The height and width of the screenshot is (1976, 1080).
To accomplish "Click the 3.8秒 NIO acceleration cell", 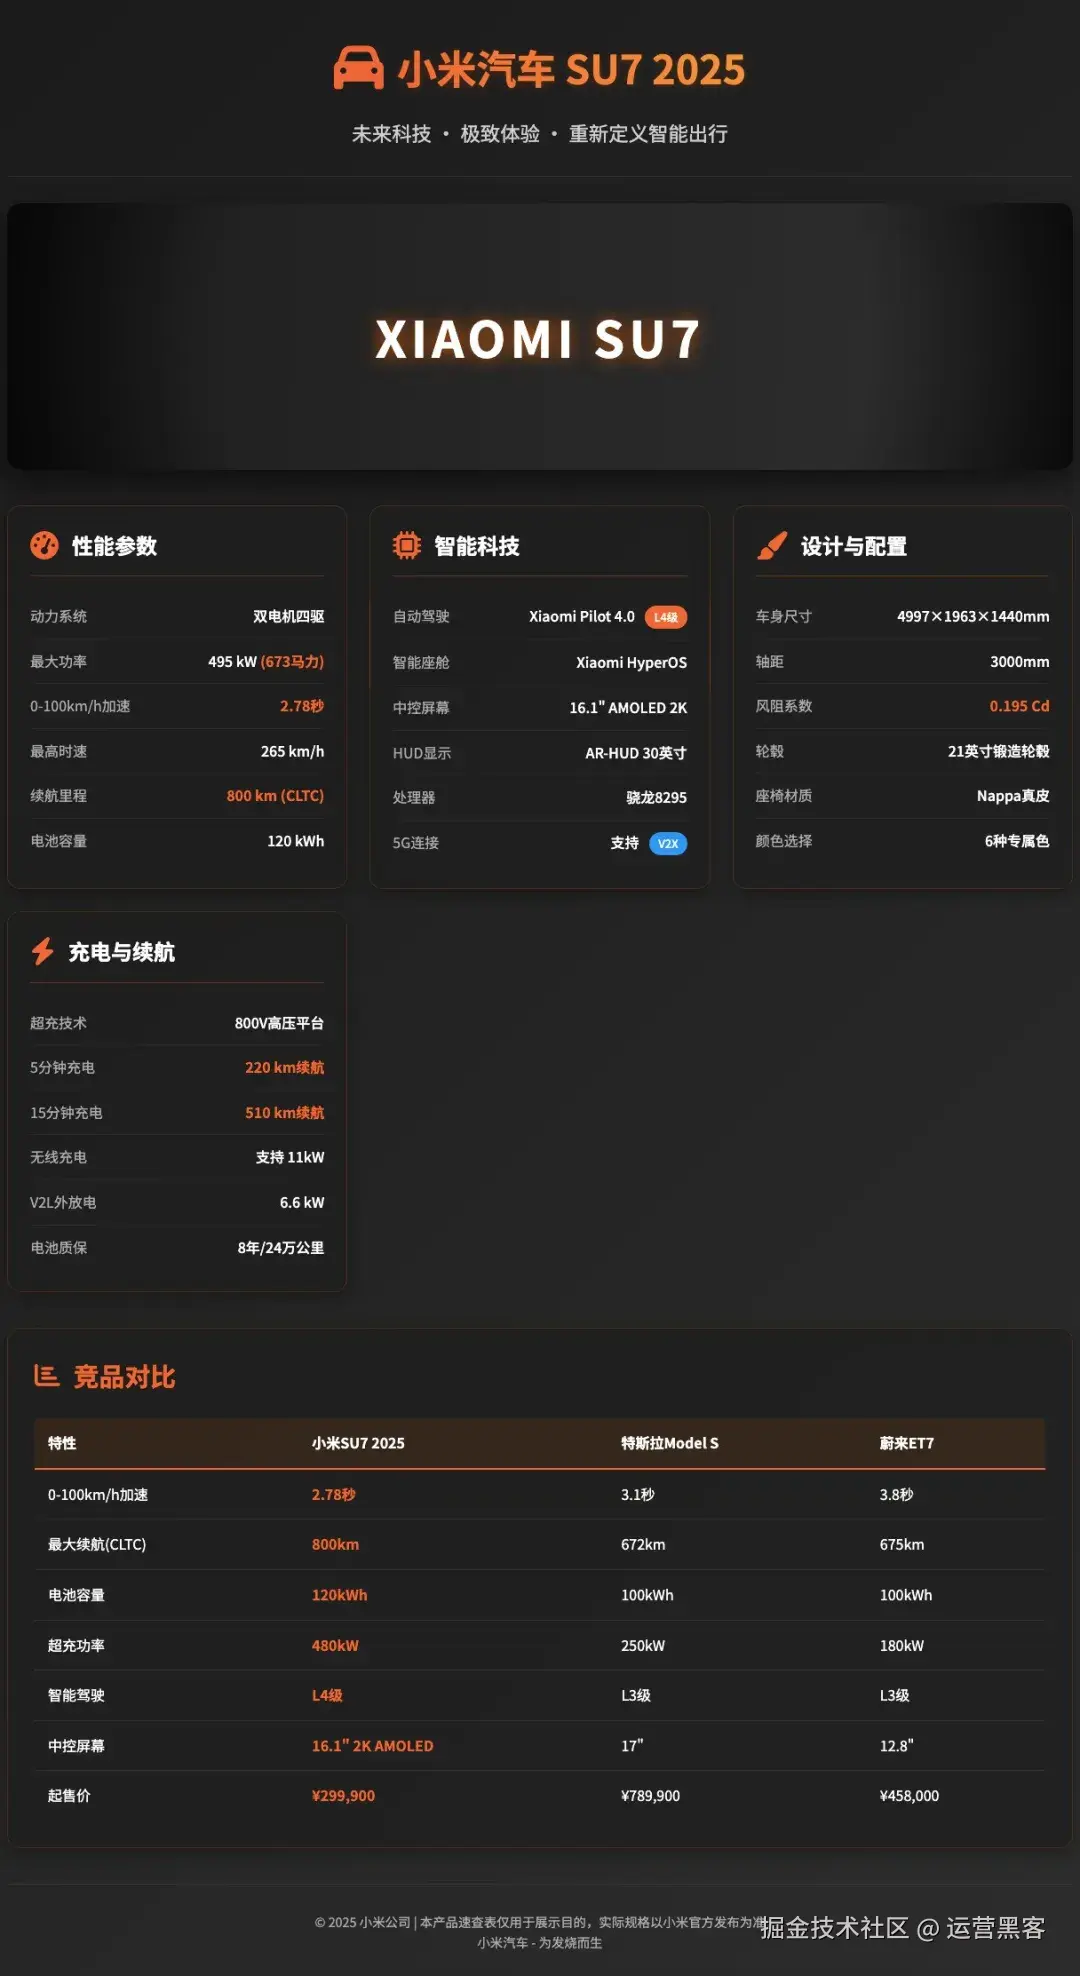I will tap(896, 1495).
